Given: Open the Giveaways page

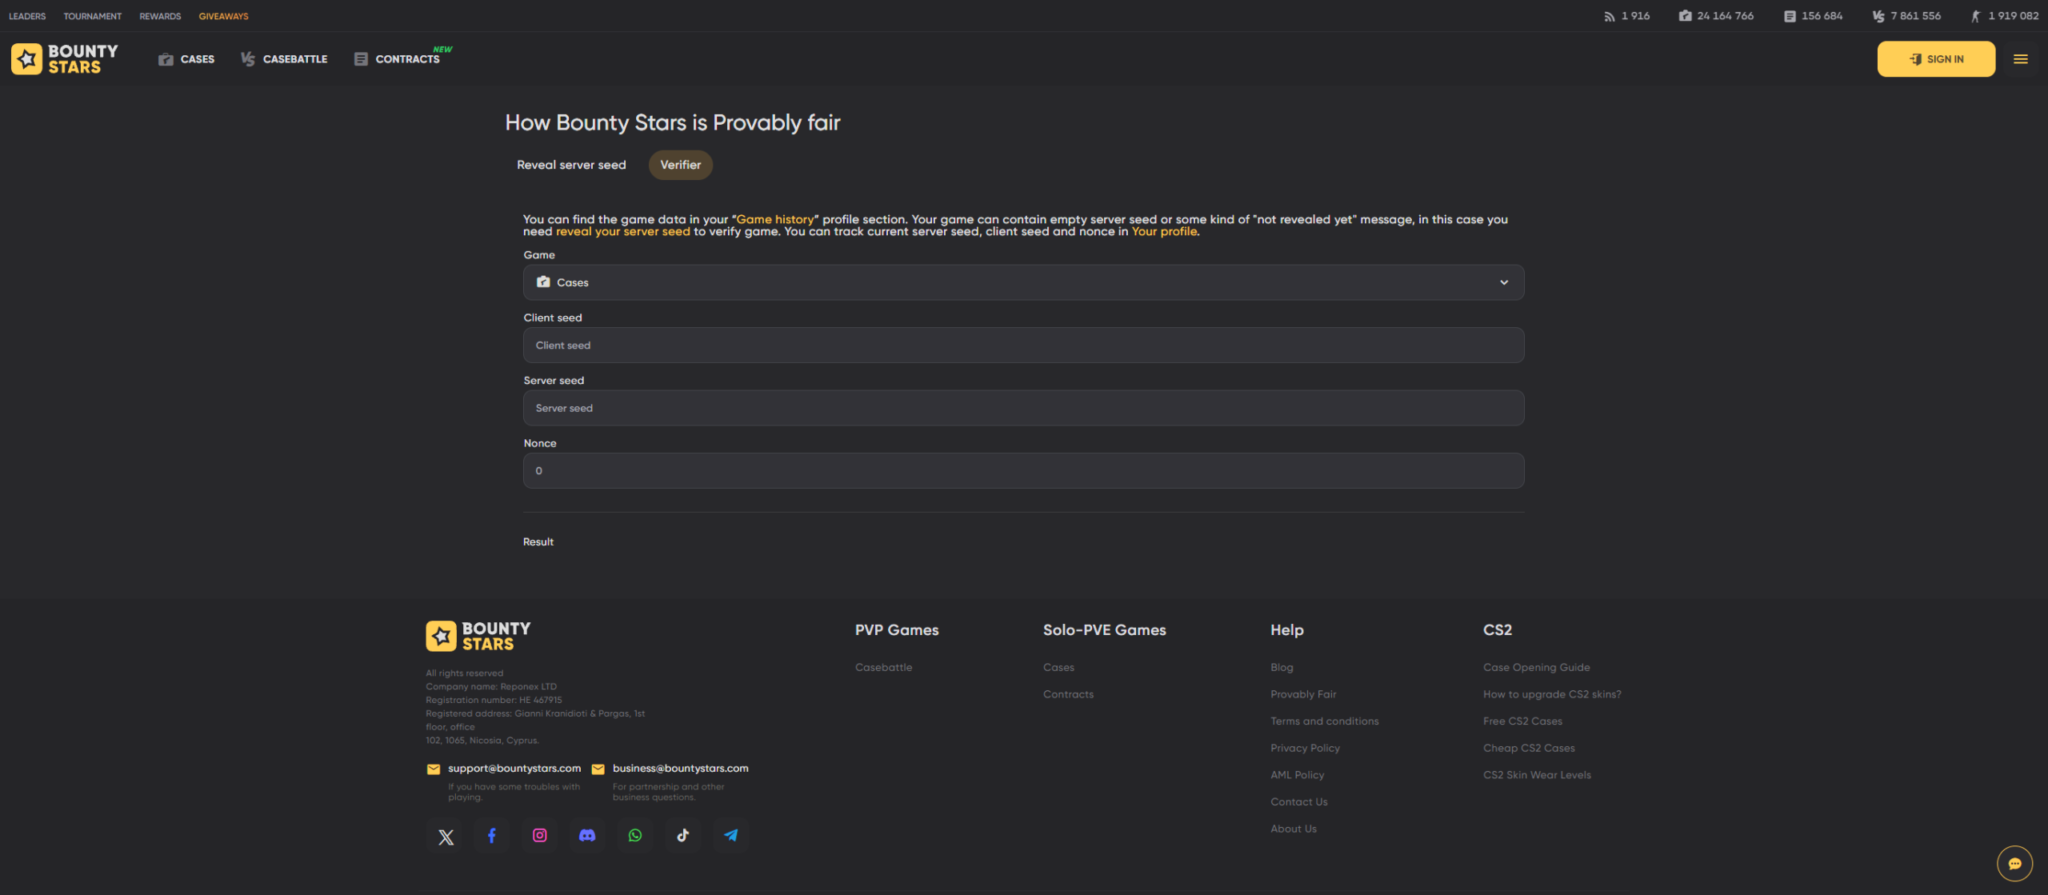Looking at the screenshot, I should 223,16.
